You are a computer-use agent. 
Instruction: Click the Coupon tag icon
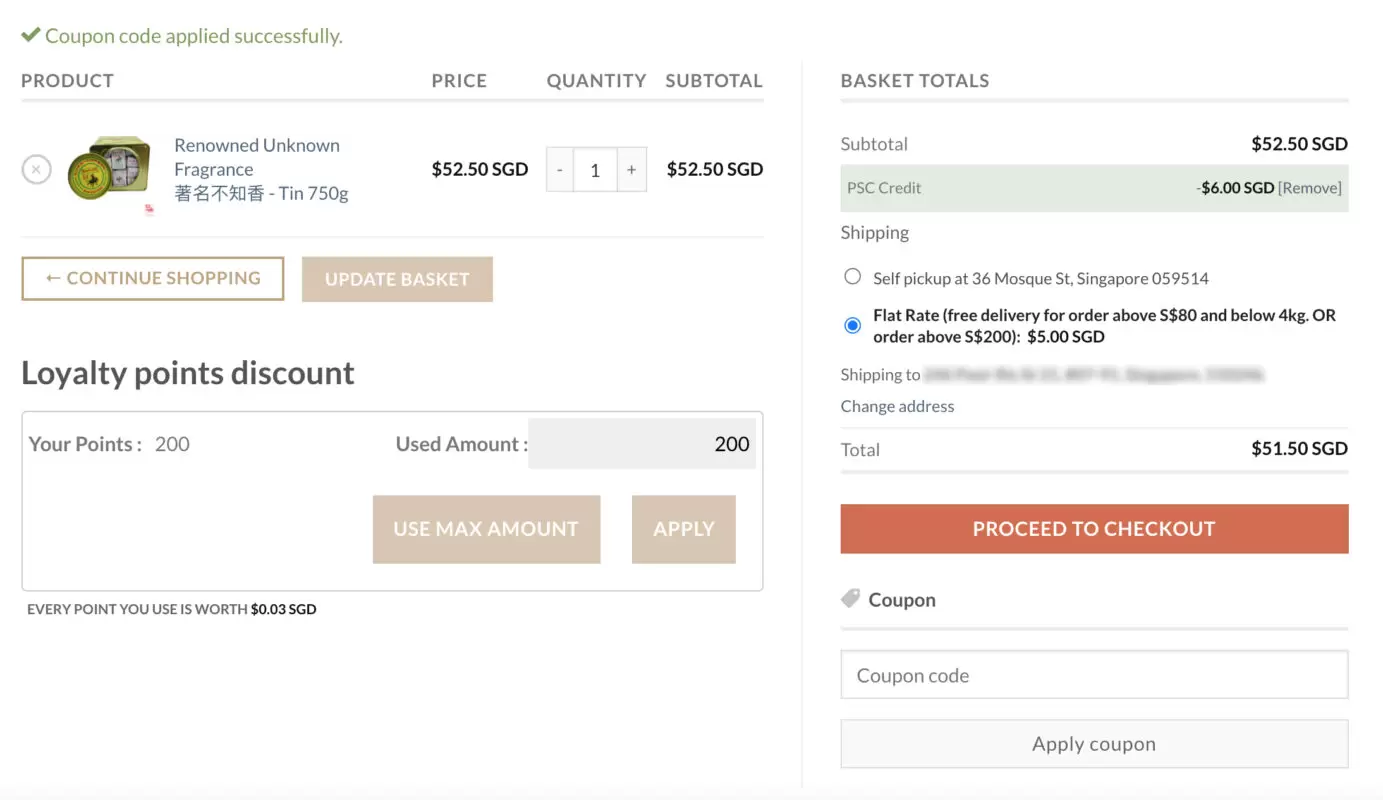coord(850,599)
